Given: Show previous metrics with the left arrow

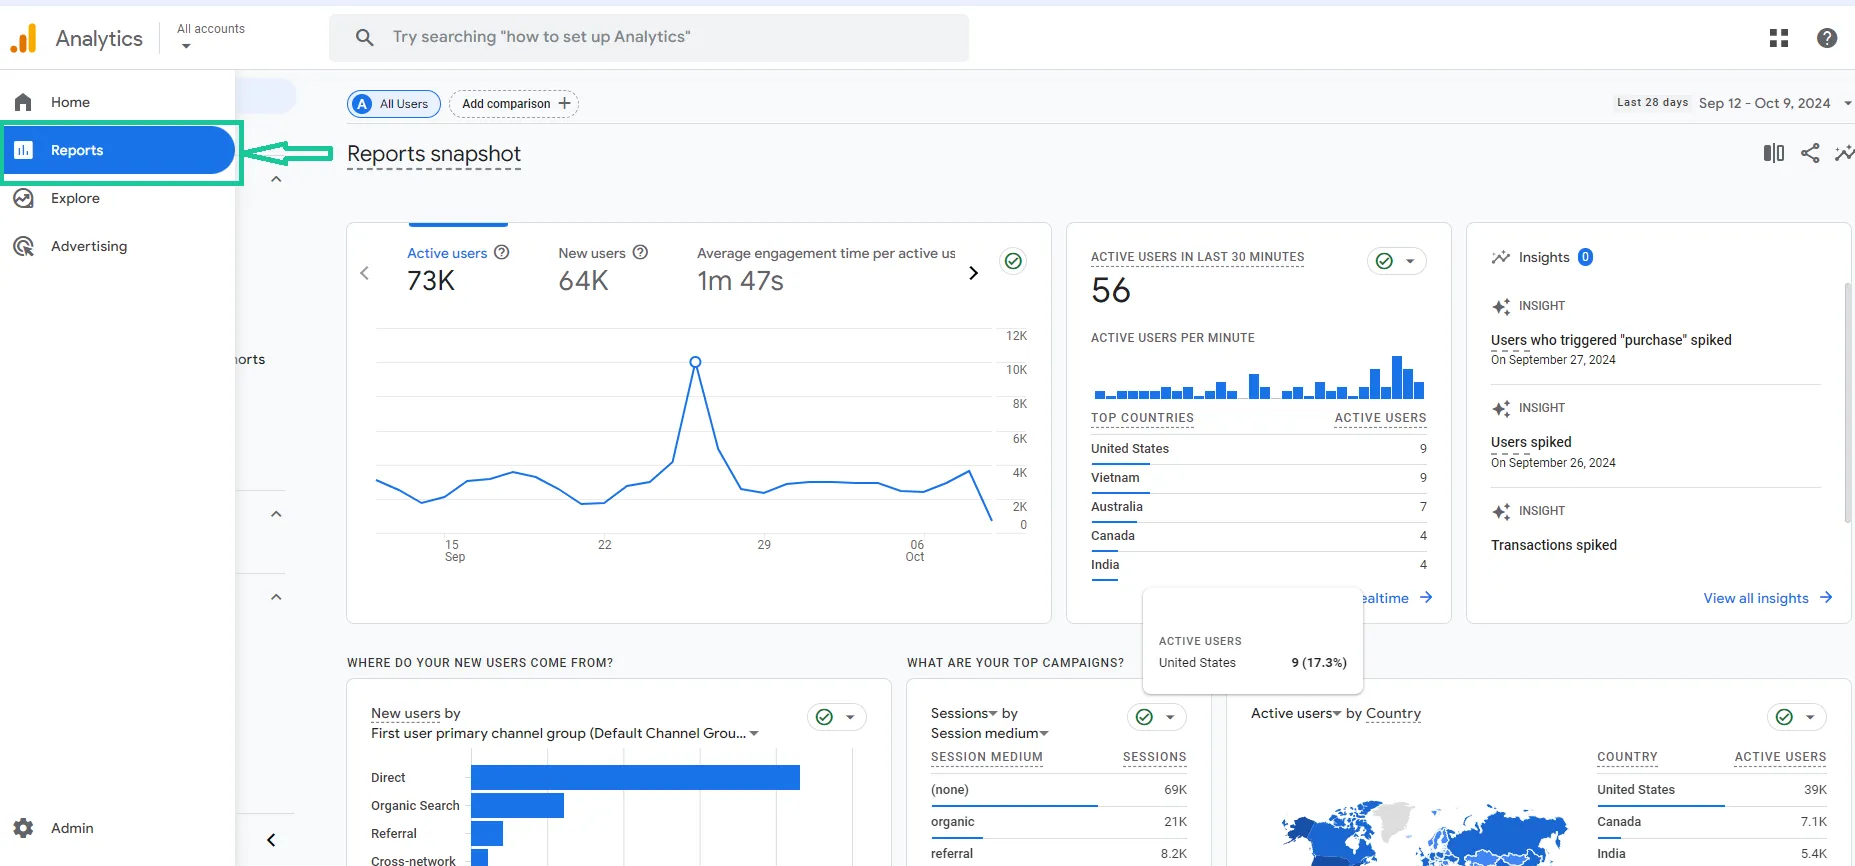Looking at the screenshot, I should (365, 273).
